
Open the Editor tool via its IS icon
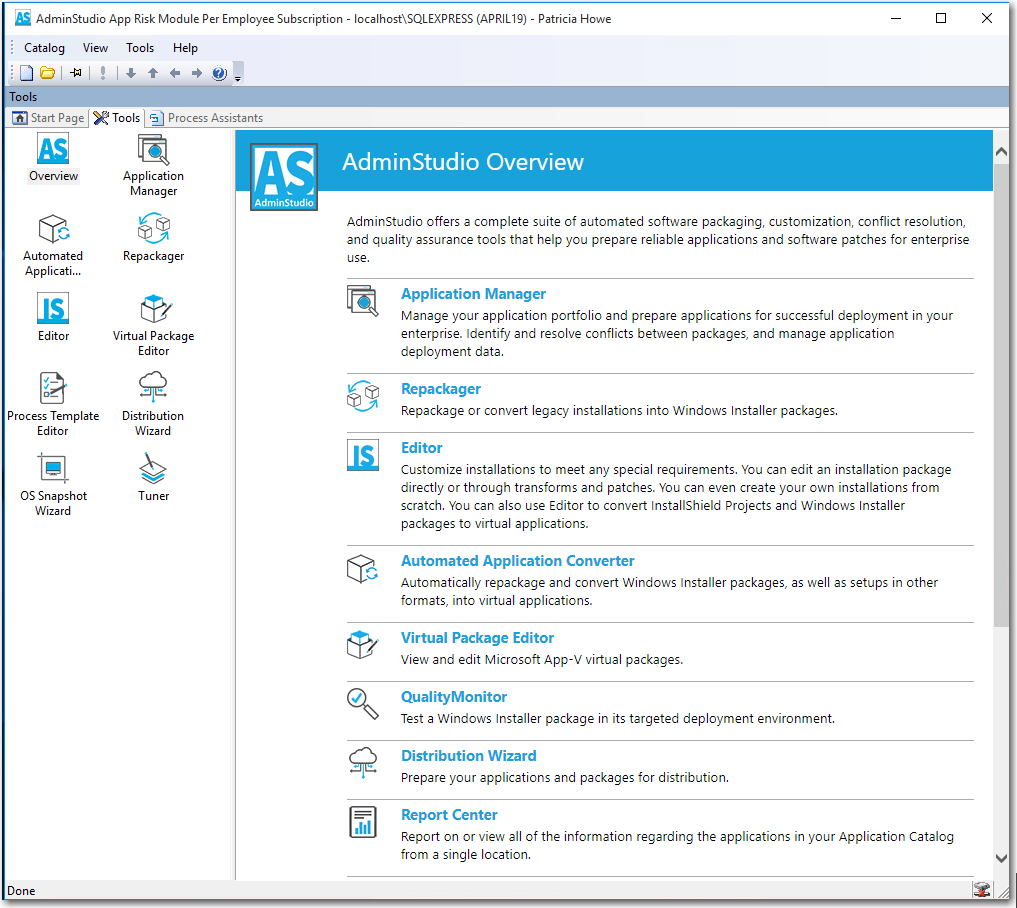point(53,310)
